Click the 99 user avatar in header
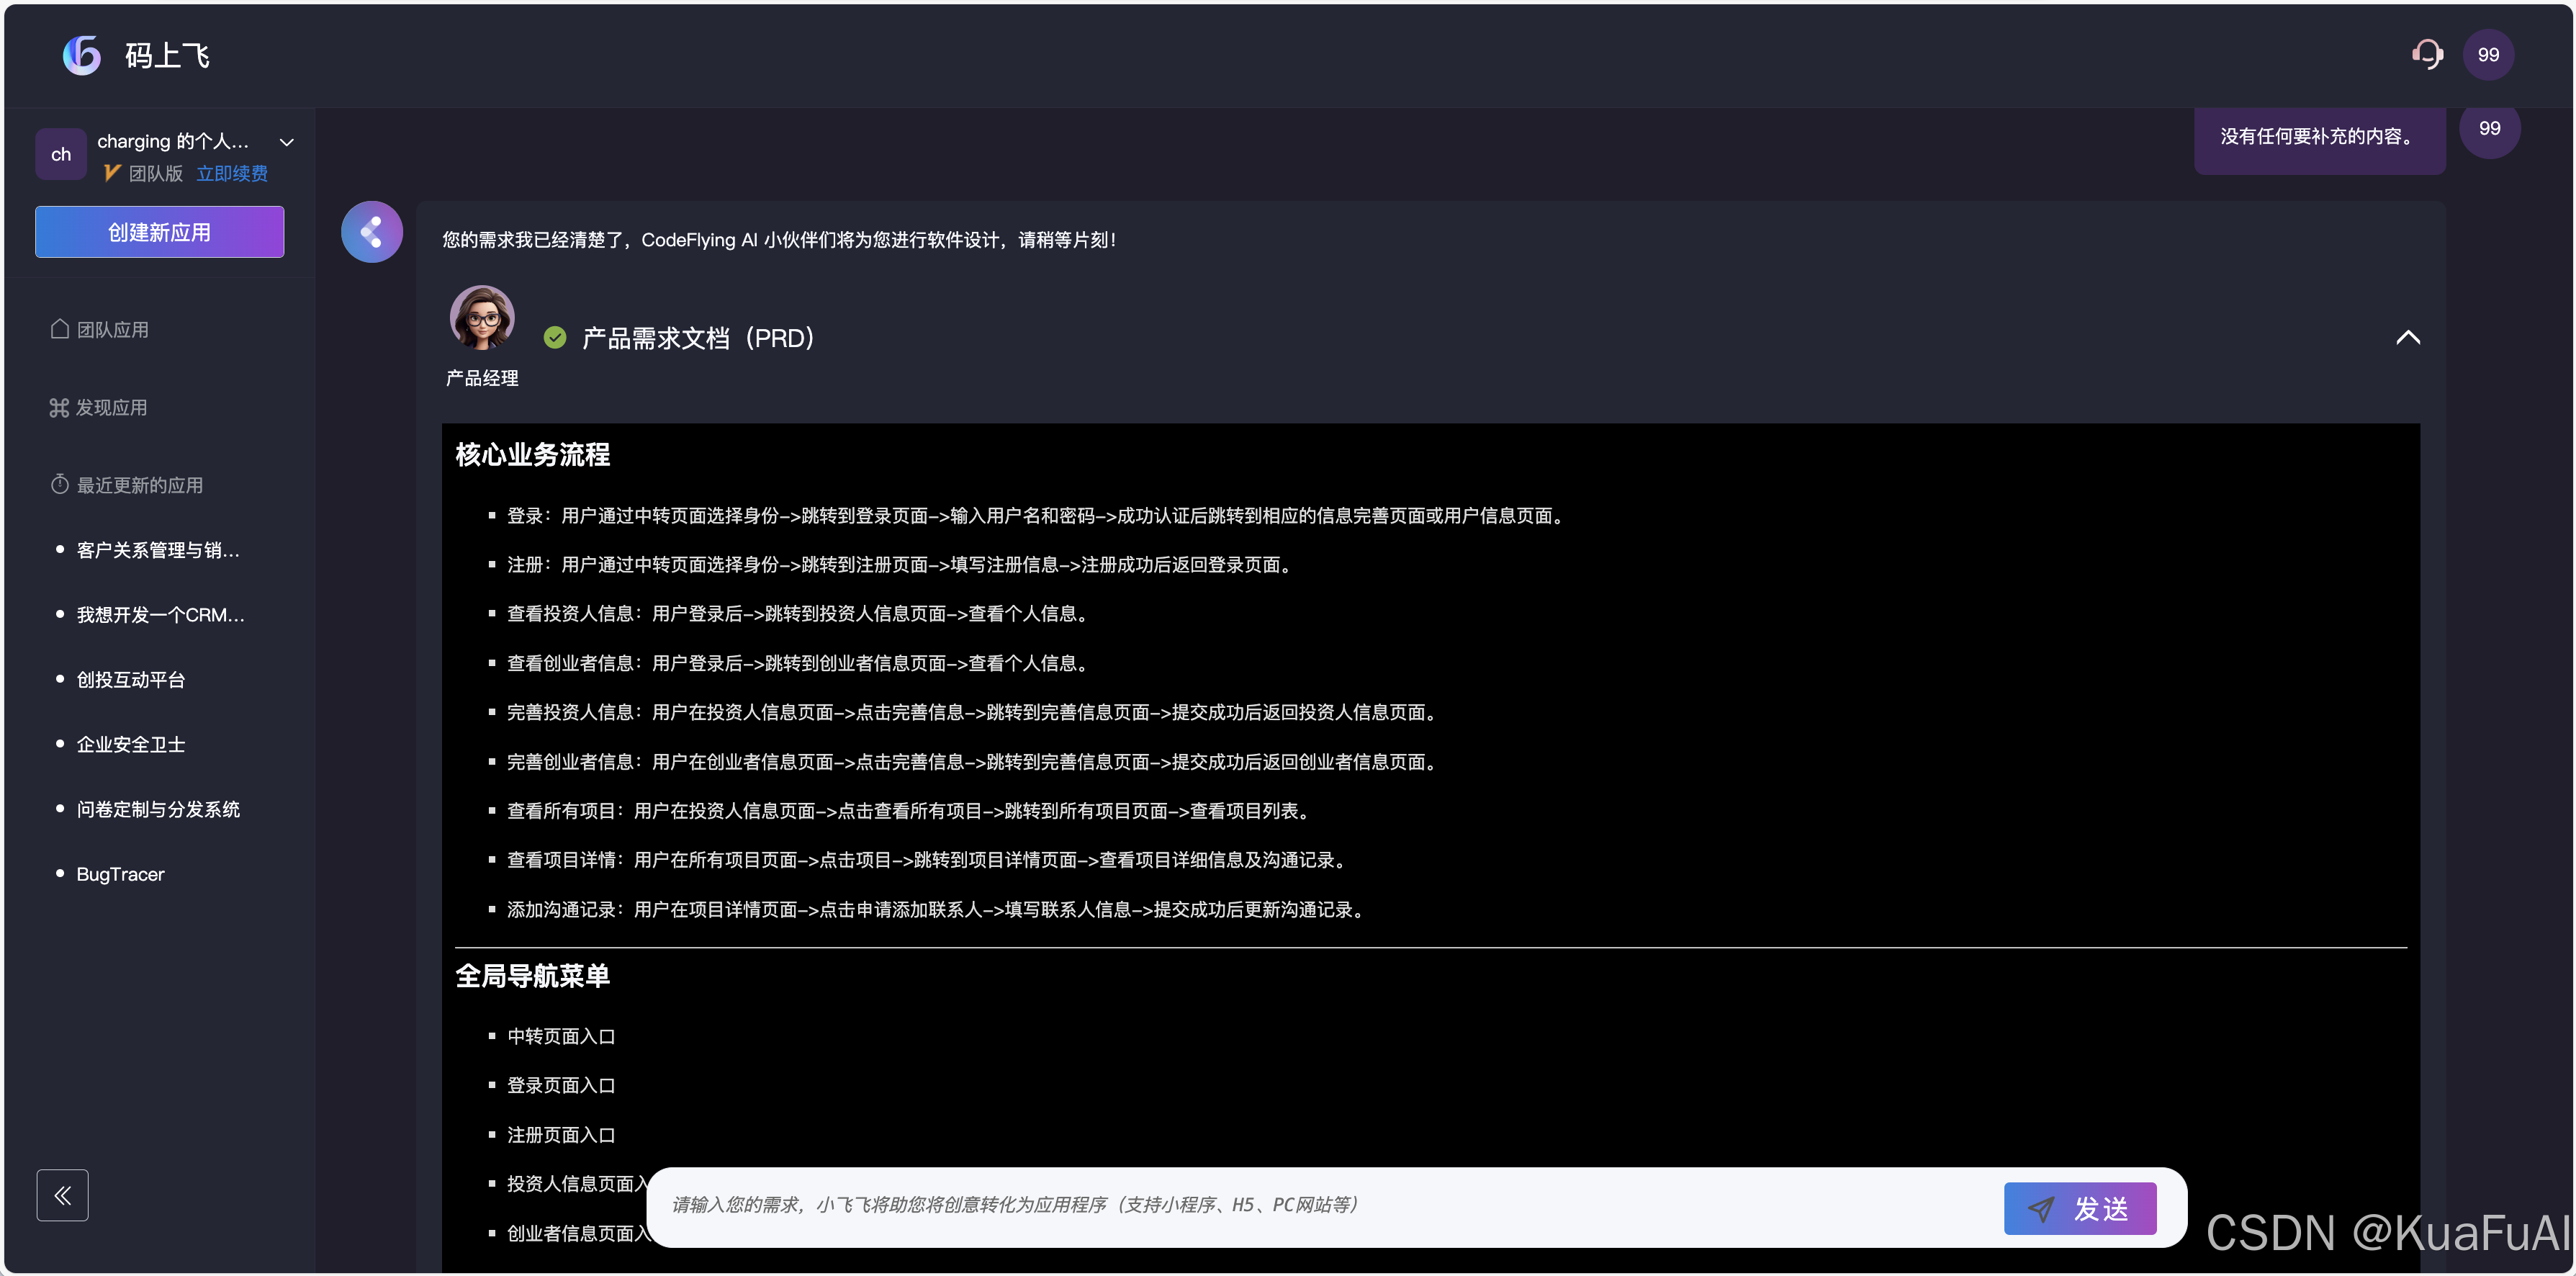 (x=2488, y=55)
